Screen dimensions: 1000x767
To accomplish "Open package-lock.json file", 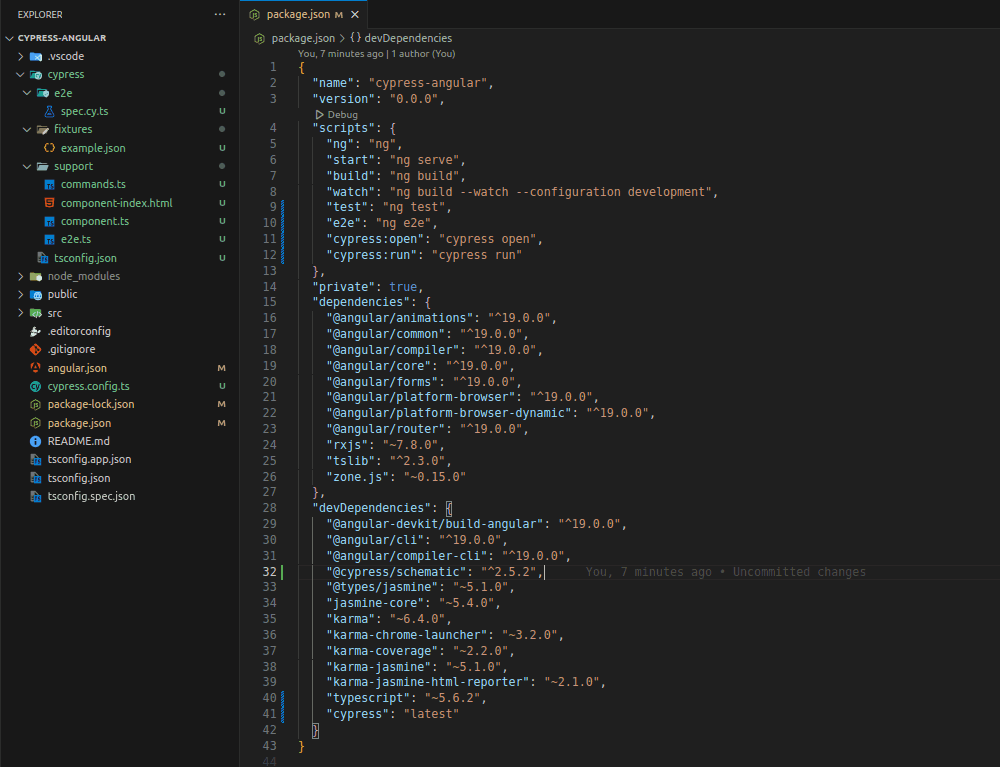I will coord(91,404).
